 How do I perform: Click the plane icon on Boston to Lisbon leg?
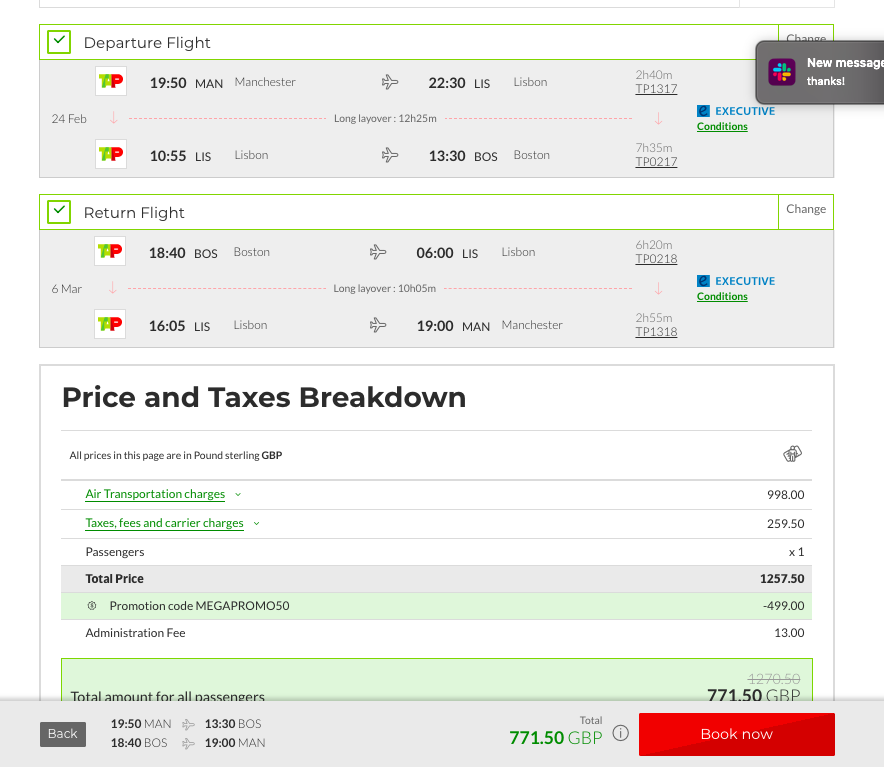tap(378, 252)
